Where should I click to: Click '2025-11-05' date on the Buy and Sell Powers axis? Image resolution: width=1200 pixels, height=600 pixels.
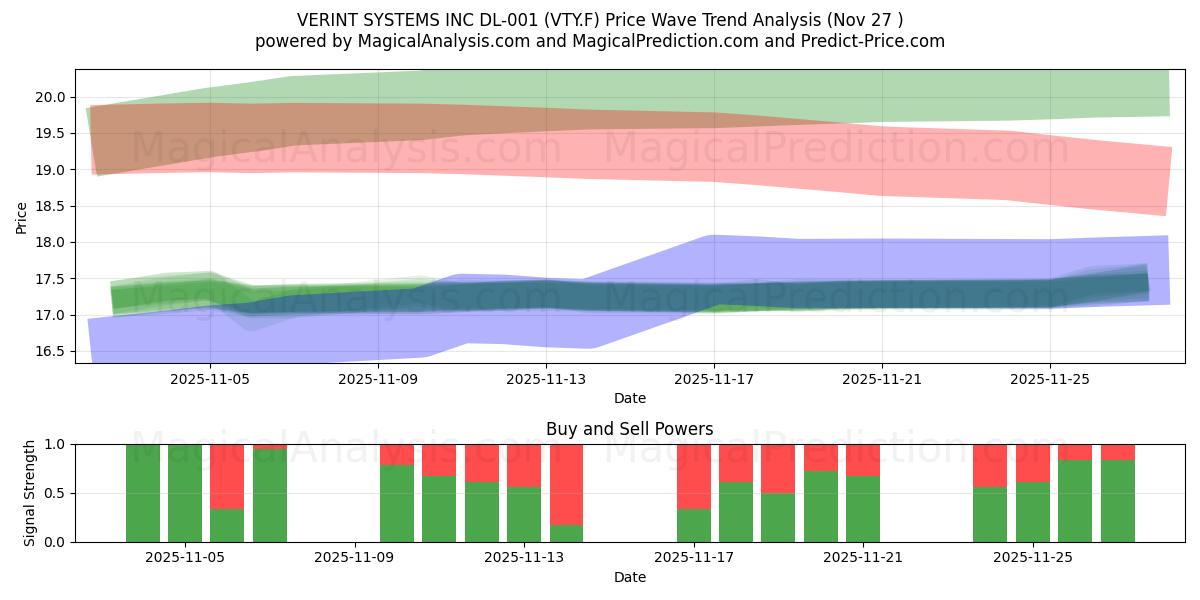click(185, 558)
